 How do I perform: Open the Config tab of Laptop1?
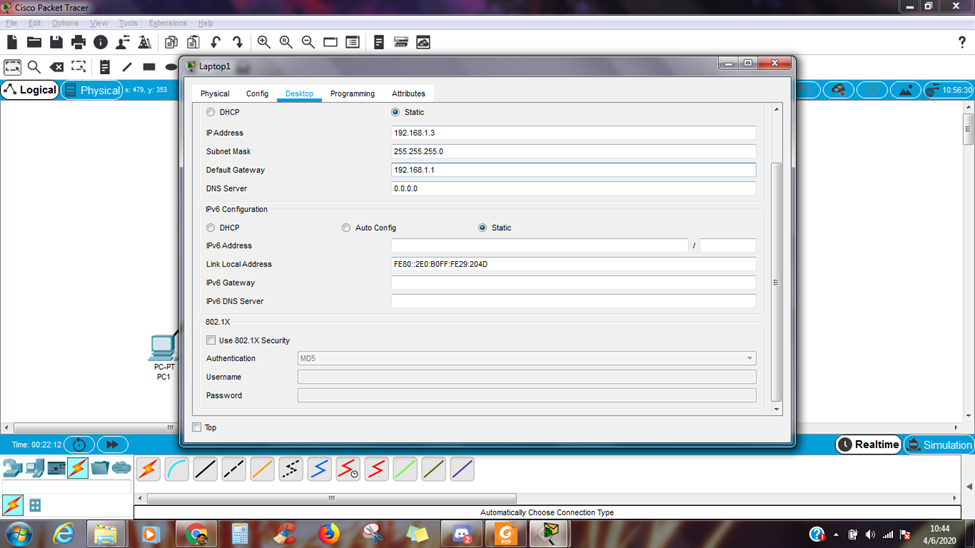pos(257,93)
